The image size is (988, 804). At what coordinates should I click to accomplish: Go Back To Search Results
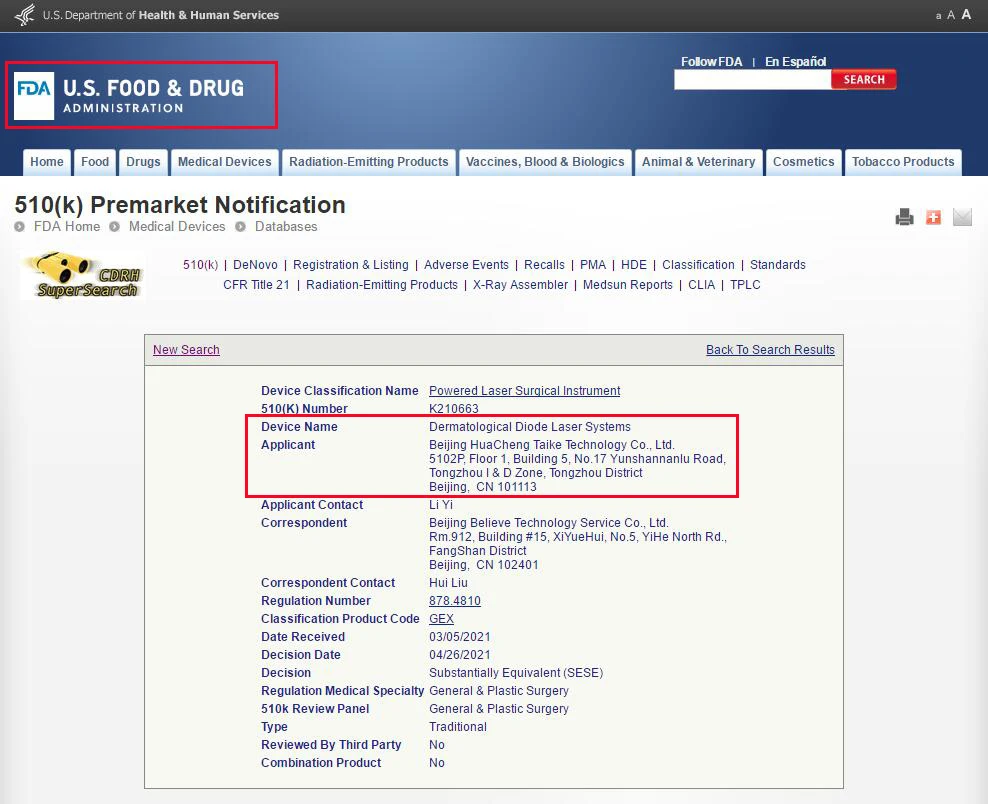pos(770,350)
